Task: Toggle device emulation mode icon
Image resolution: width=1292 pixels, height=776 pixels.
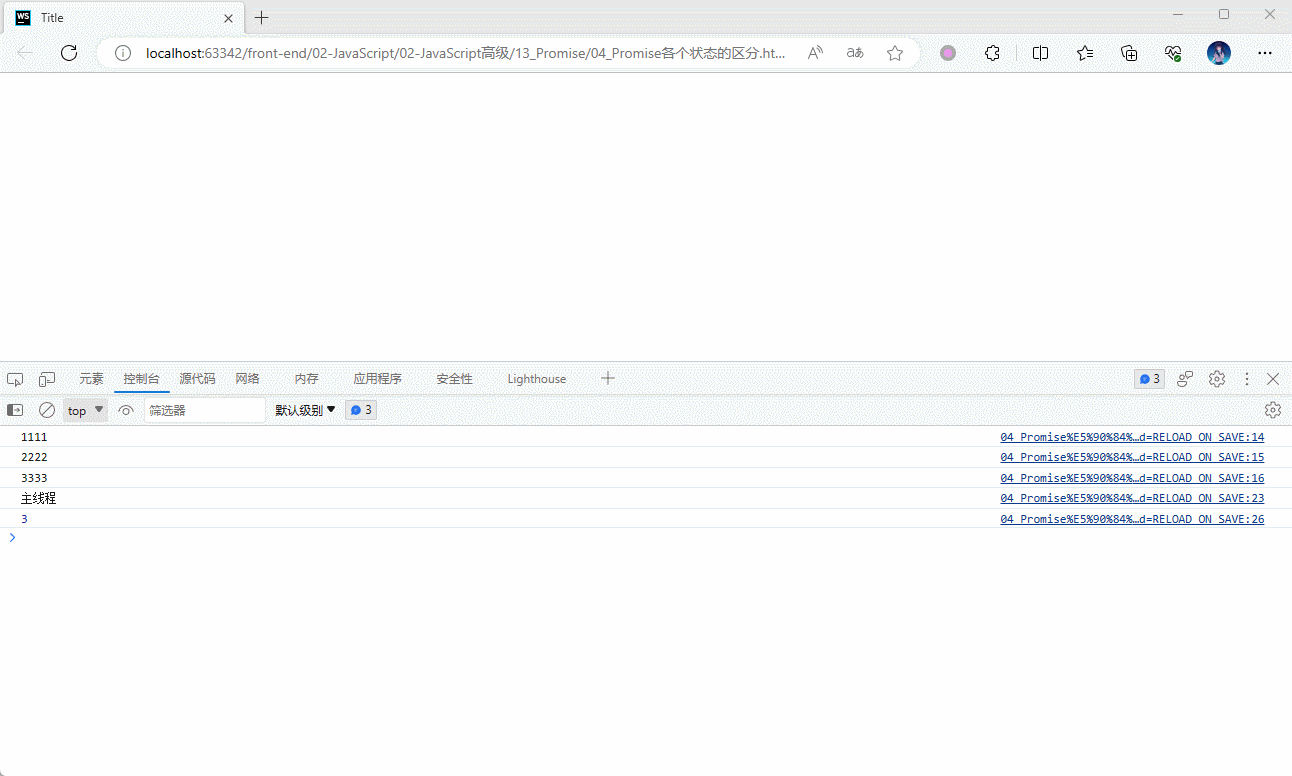Action: pyautogui.click(x=47, y=379)
